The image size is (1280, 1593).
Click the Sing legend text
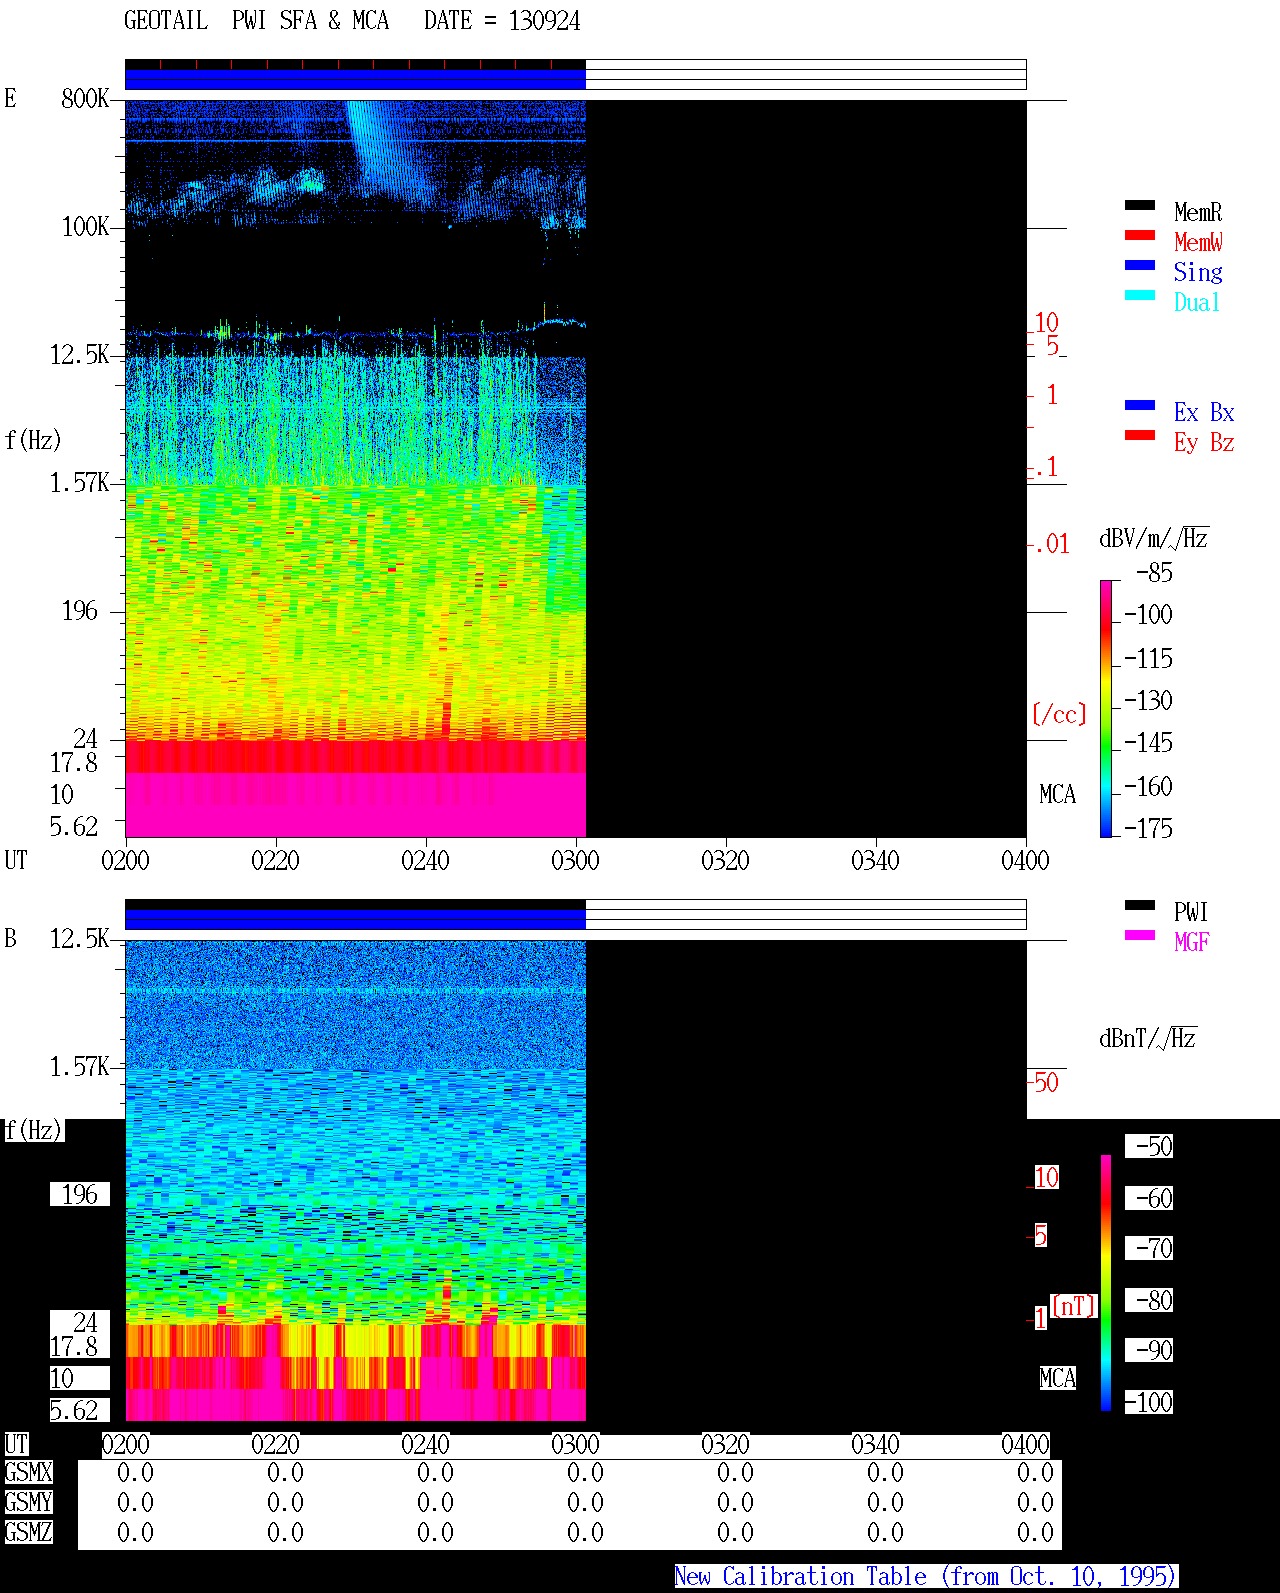click(1198, 272)
